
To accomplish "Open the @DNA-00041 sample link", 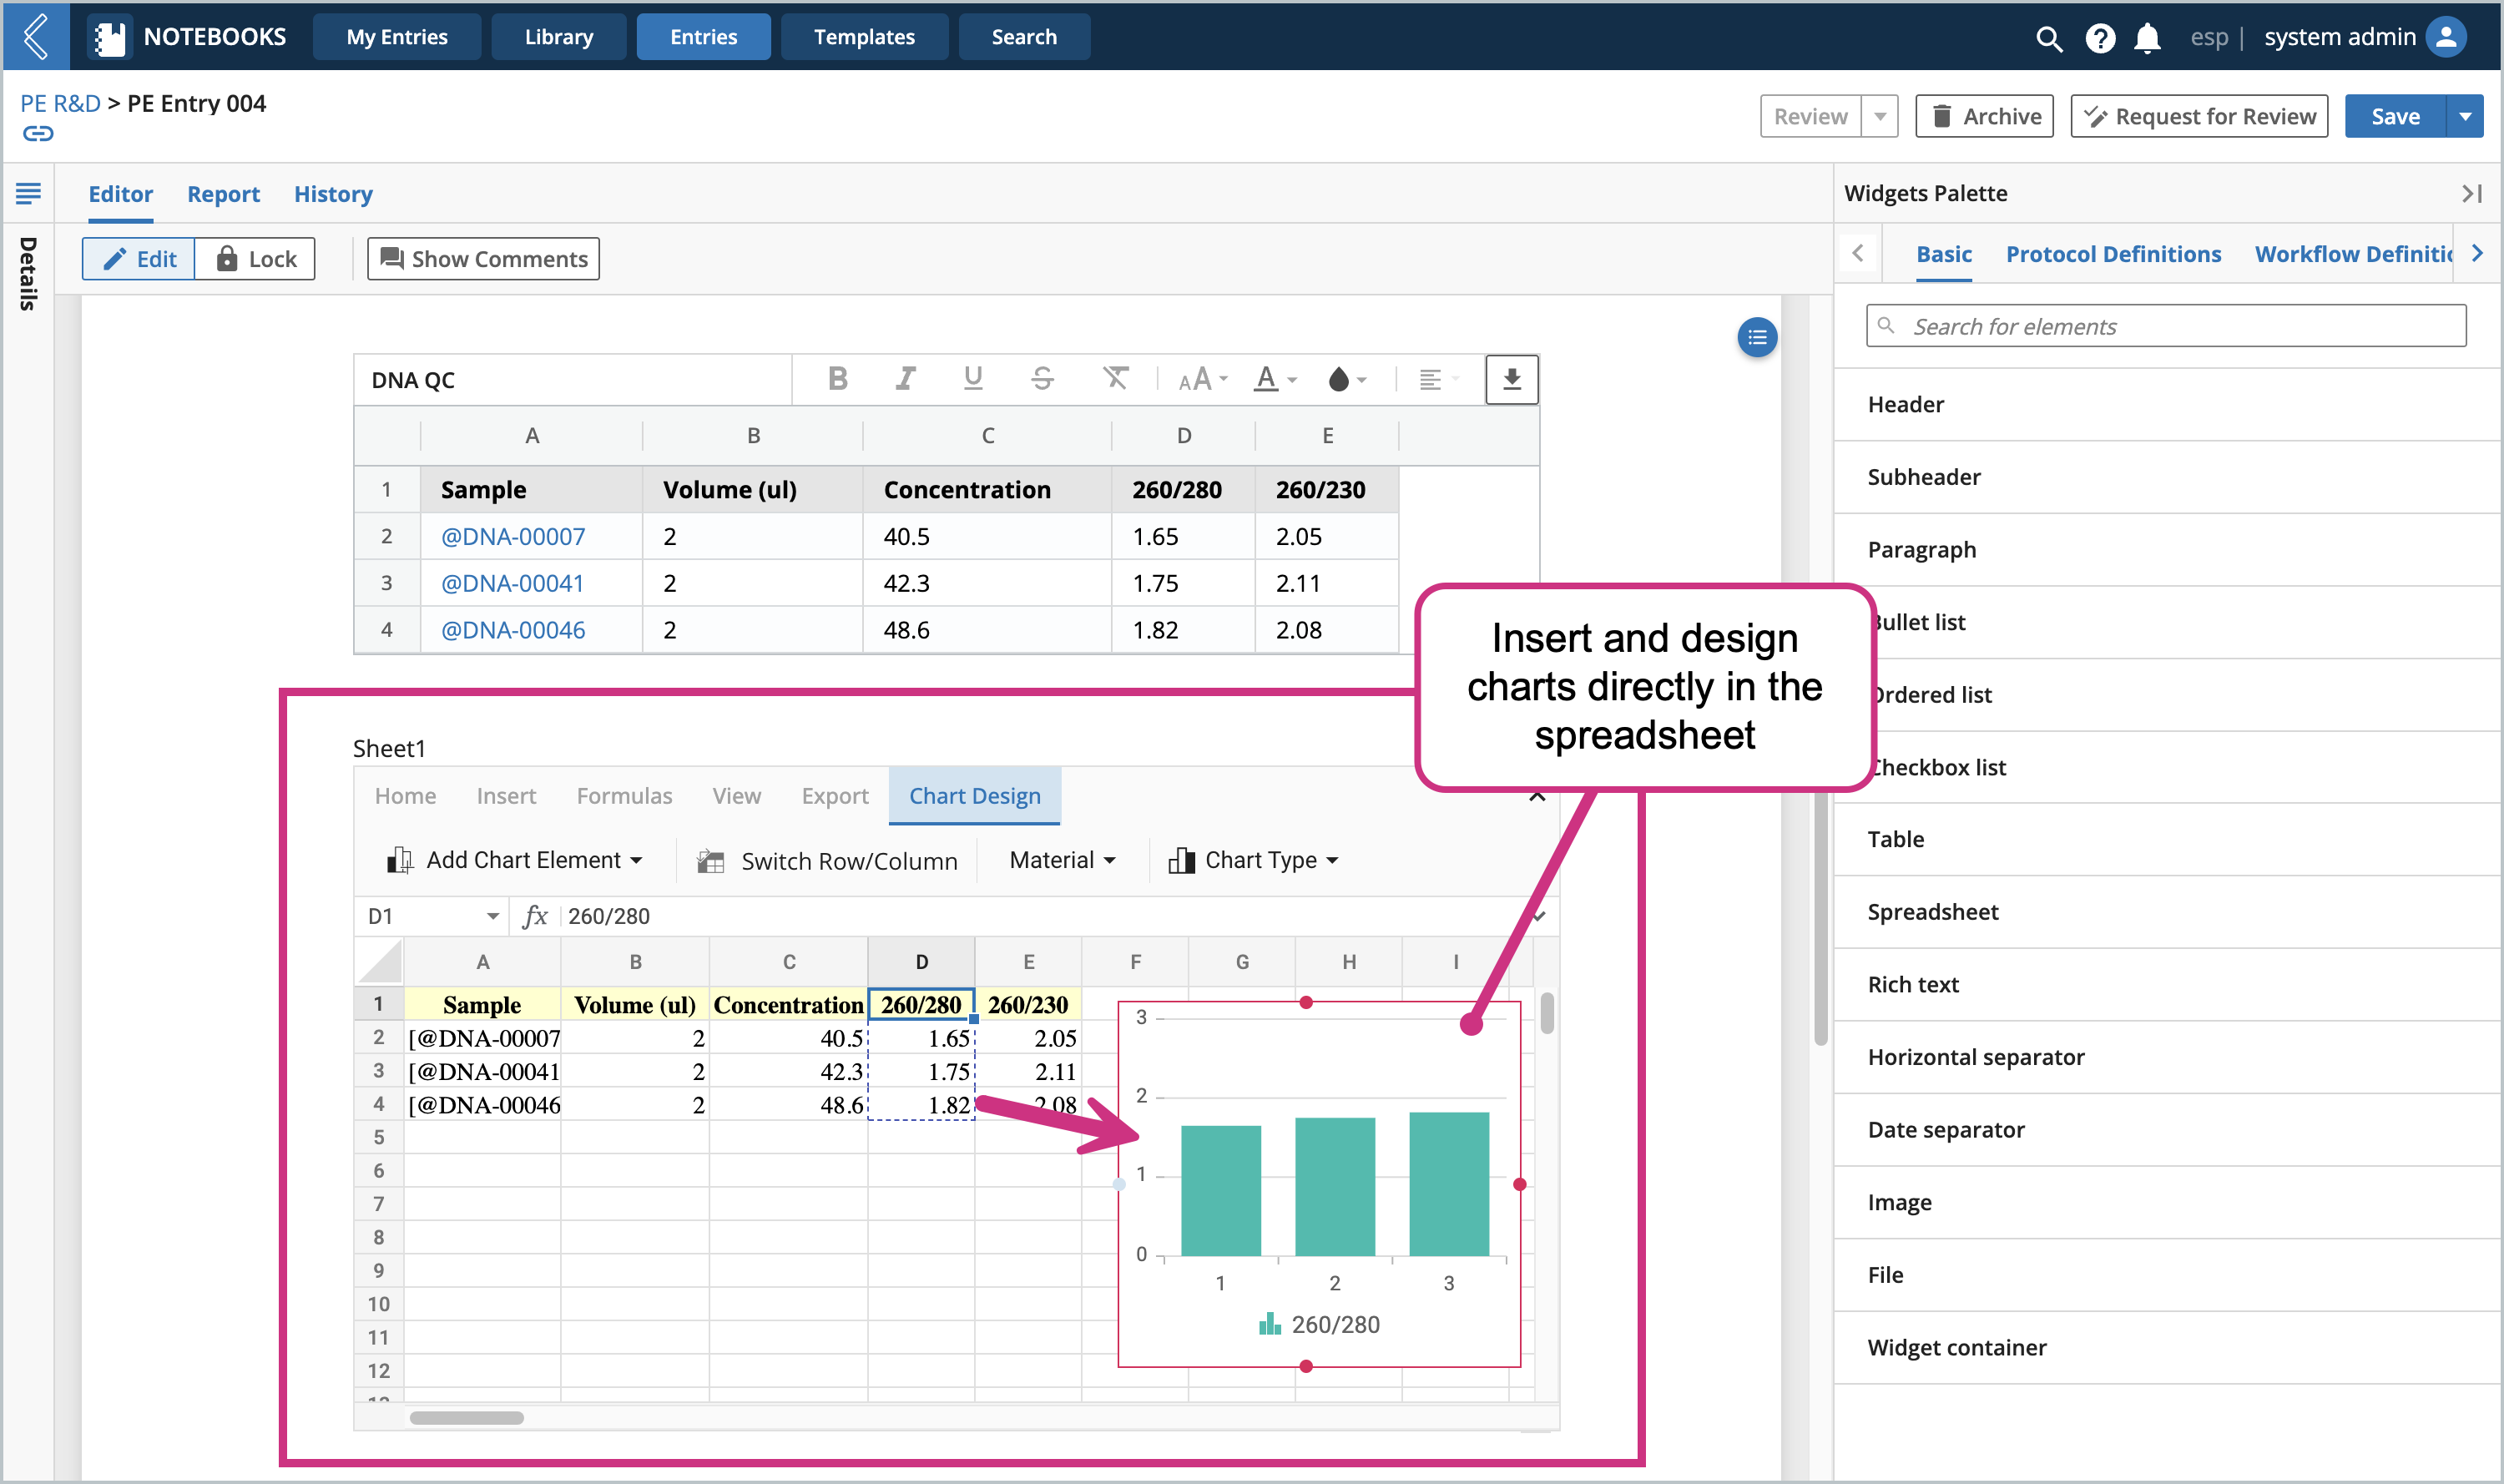I will coord(512,583).
